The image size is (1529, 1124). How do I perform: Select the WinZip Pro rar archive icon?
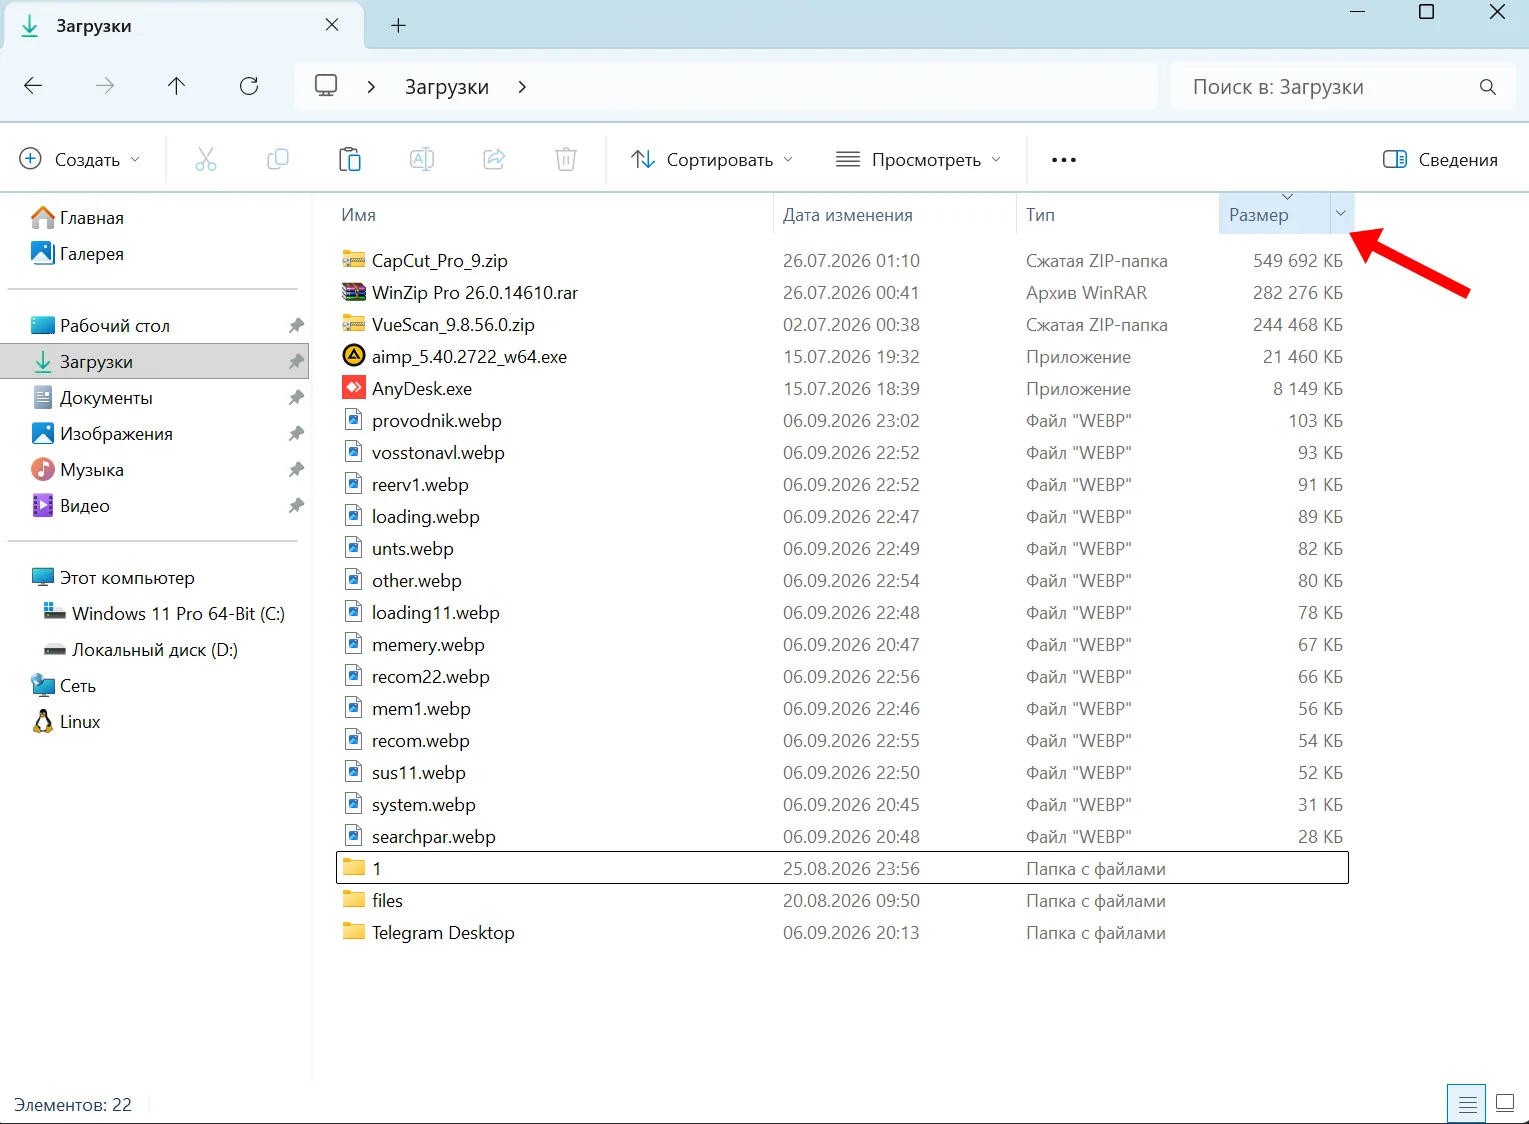pos(354,292)
